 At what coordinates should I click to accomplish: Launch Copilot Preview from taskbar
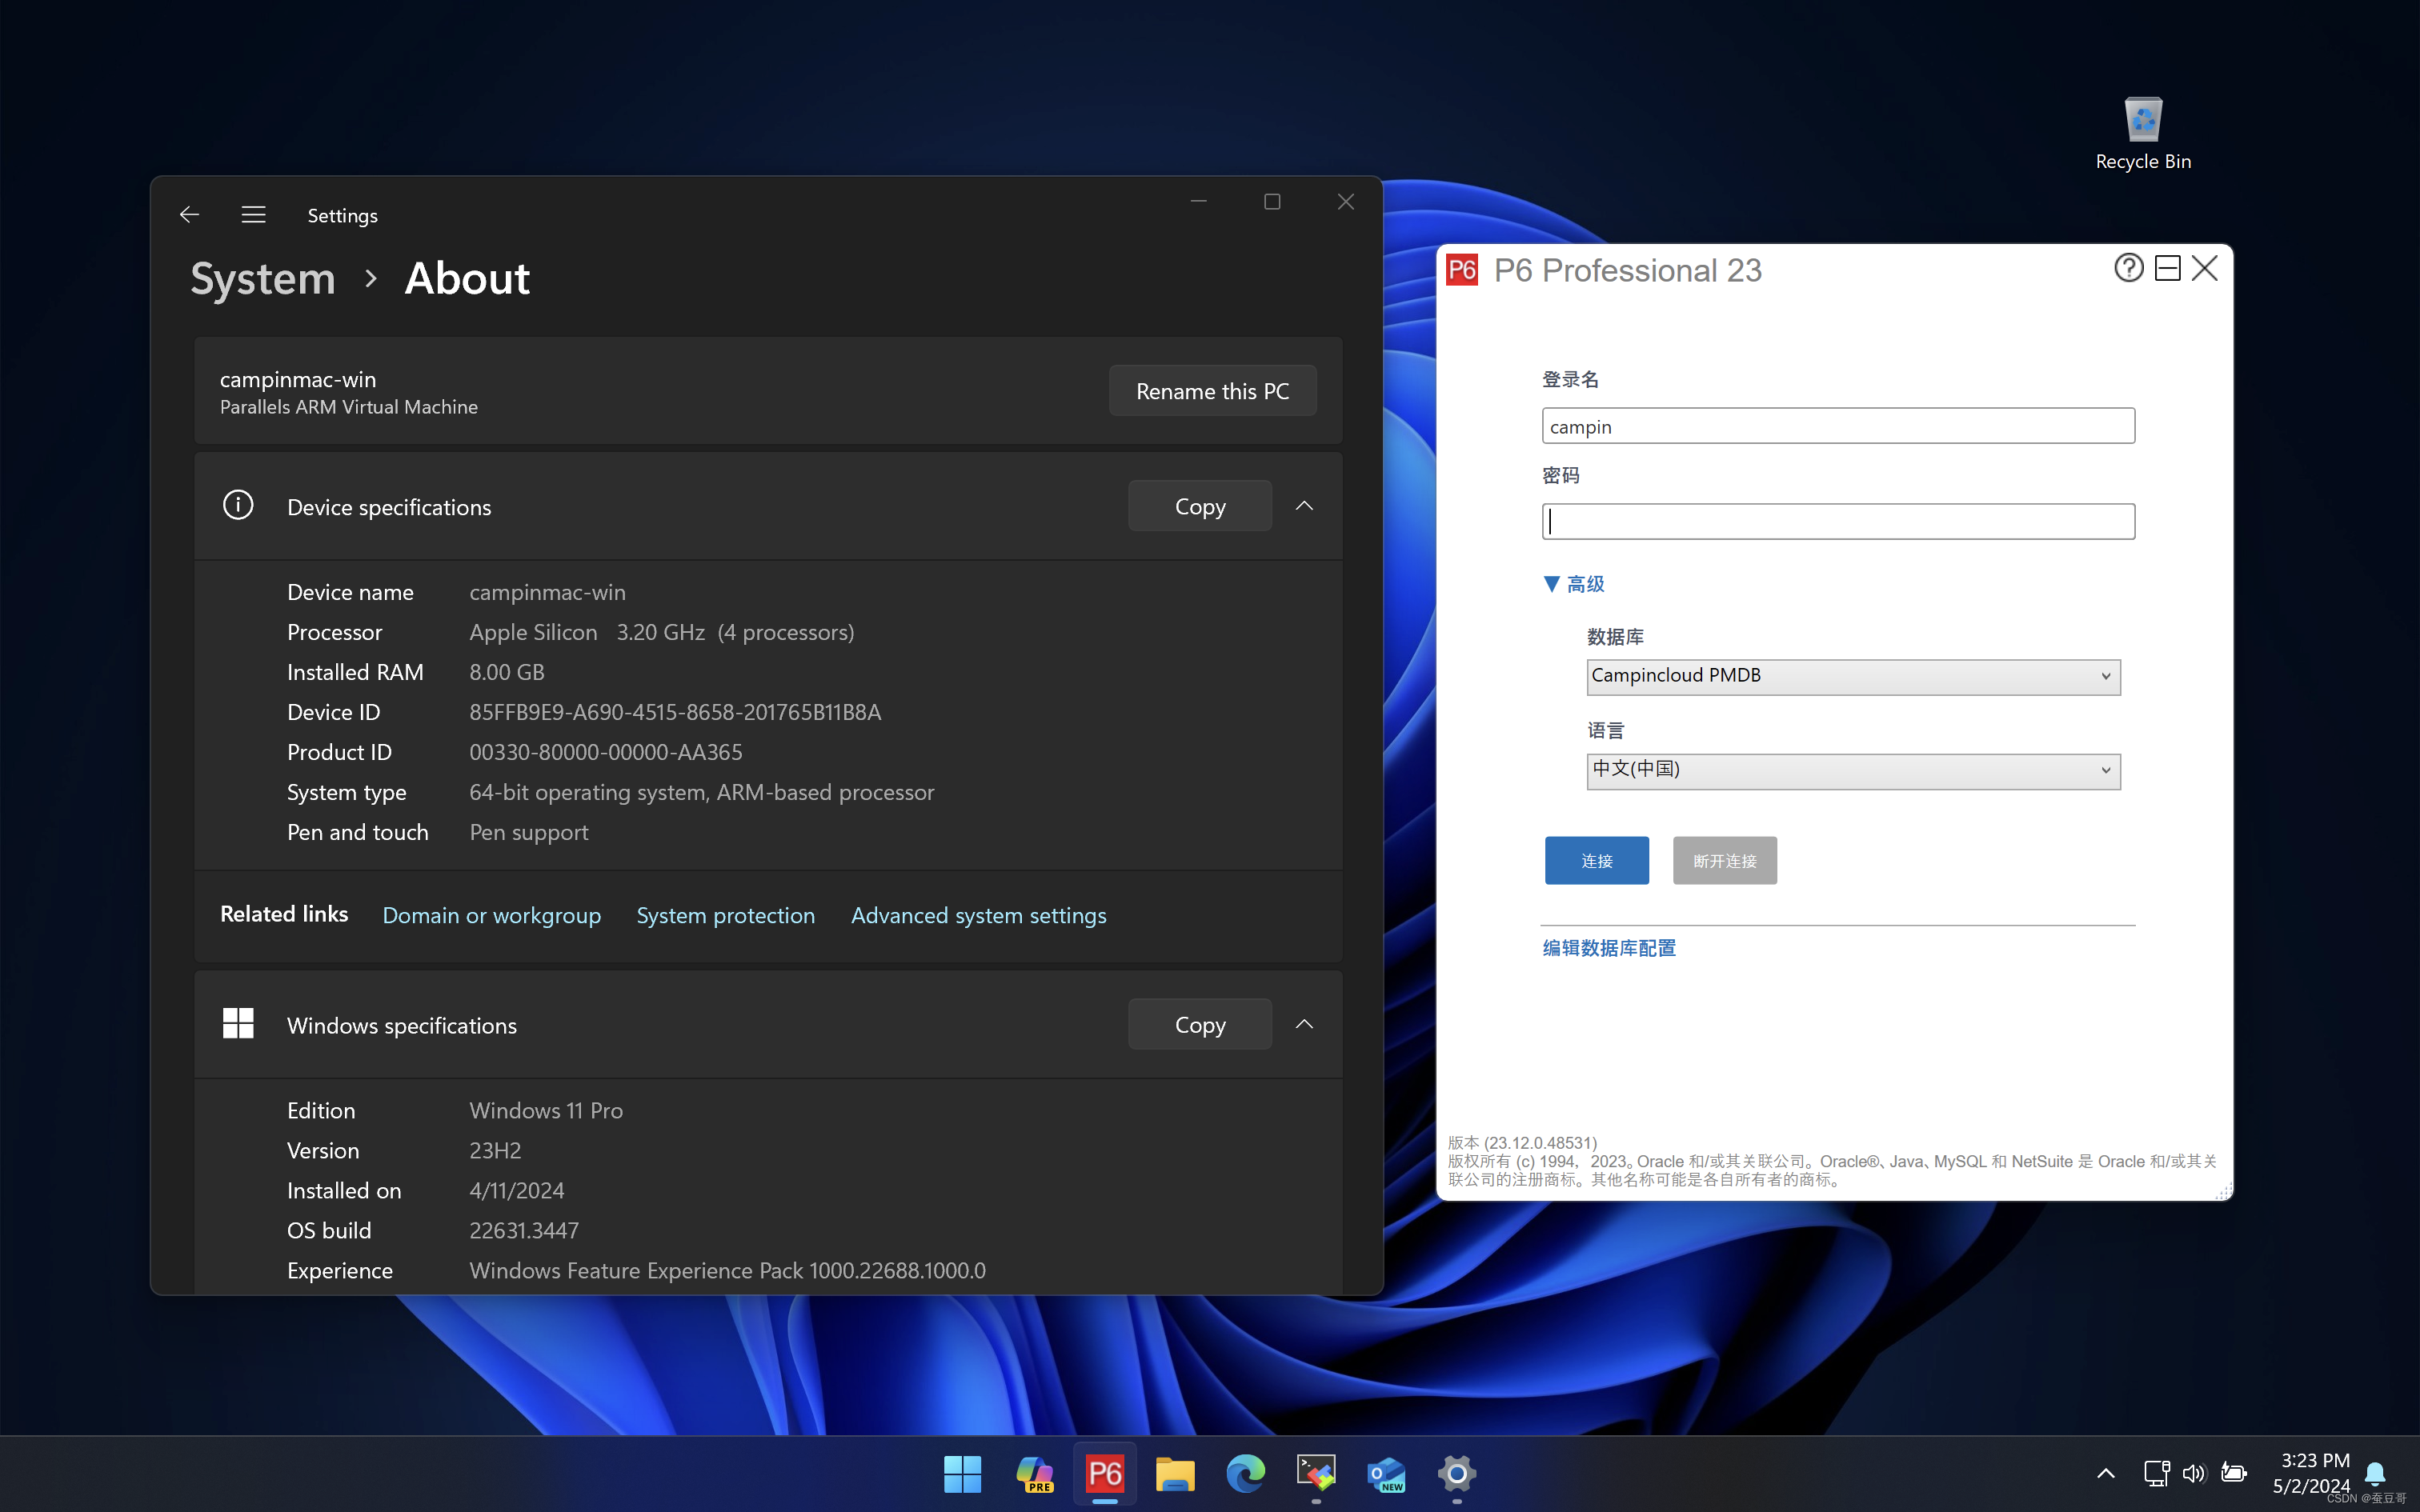click(x=1034, y=1474)
